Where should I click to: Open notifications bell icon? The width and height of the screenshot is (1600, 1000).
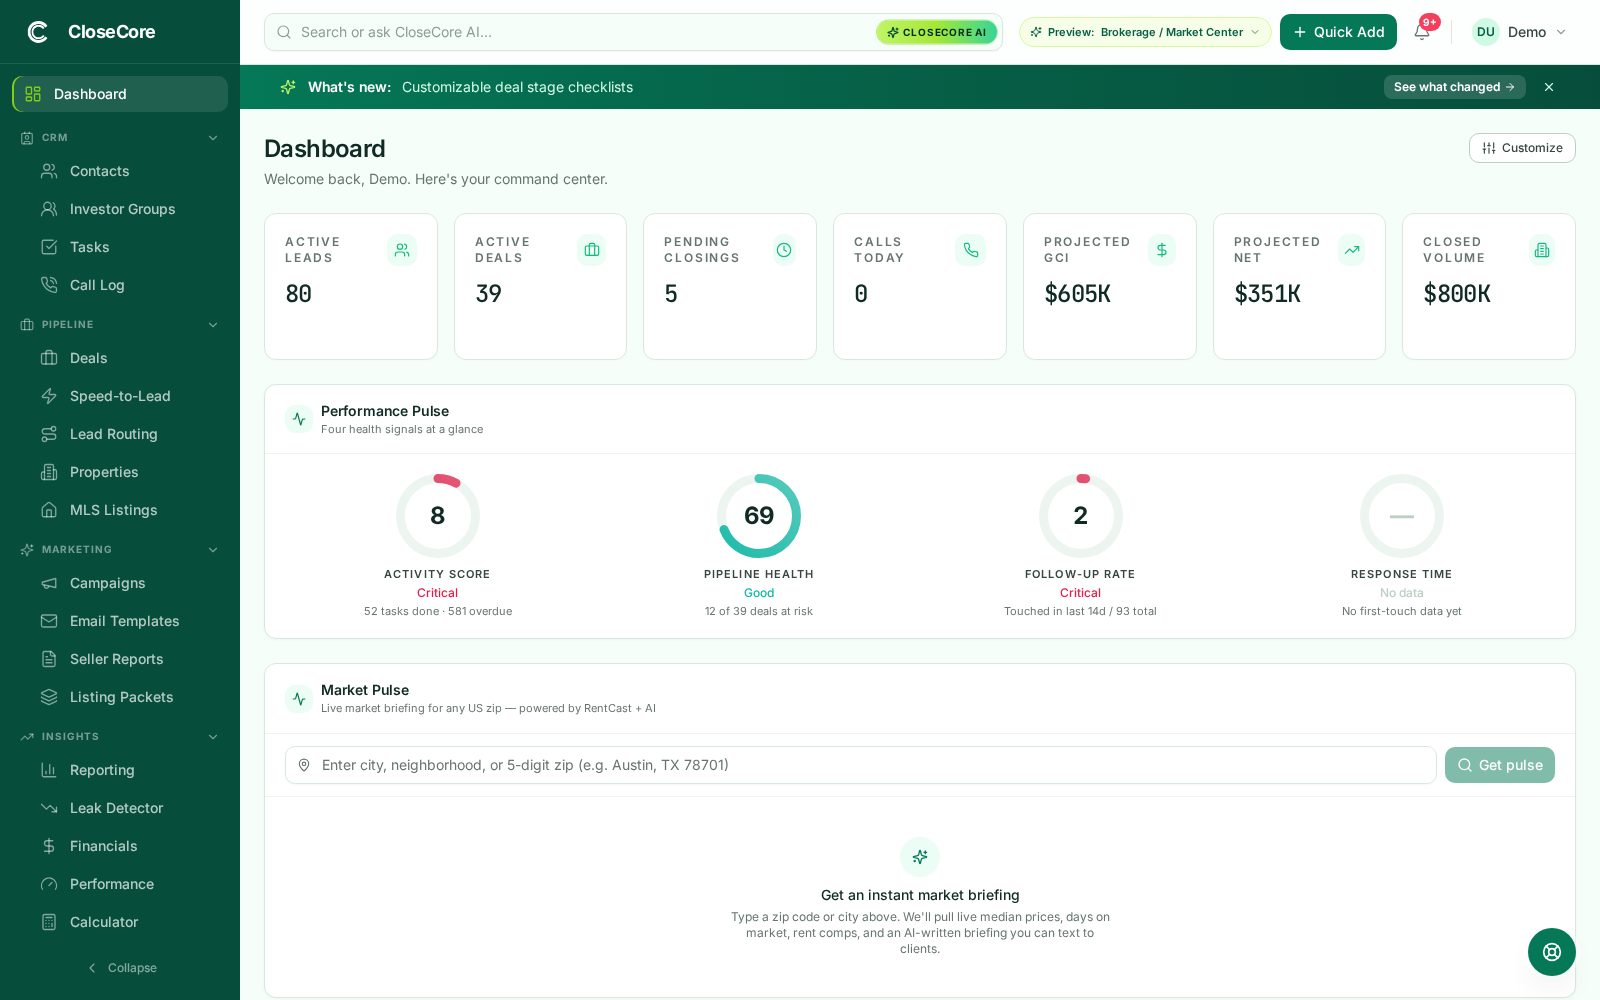click(x=1421, y=32)
